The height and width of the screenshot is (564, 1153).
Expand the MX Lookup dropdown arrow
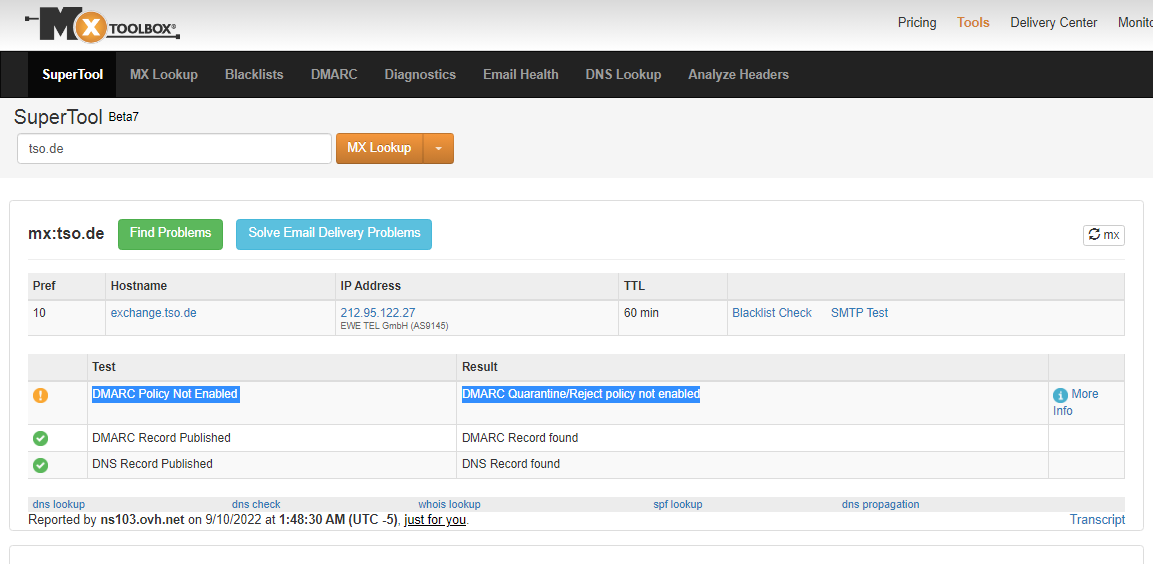tap(439, 149)
